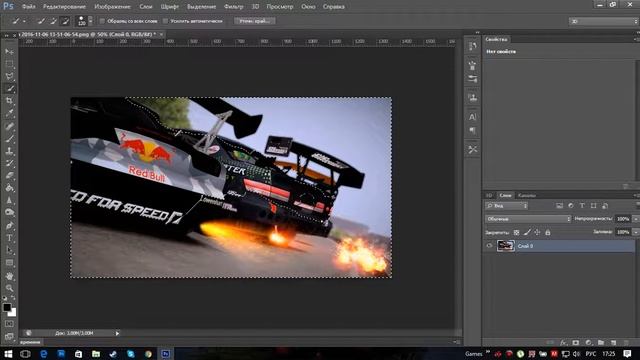Switch to the 3D panel tab
Viewport: 640px width, 360px height.
click(489, 196)
